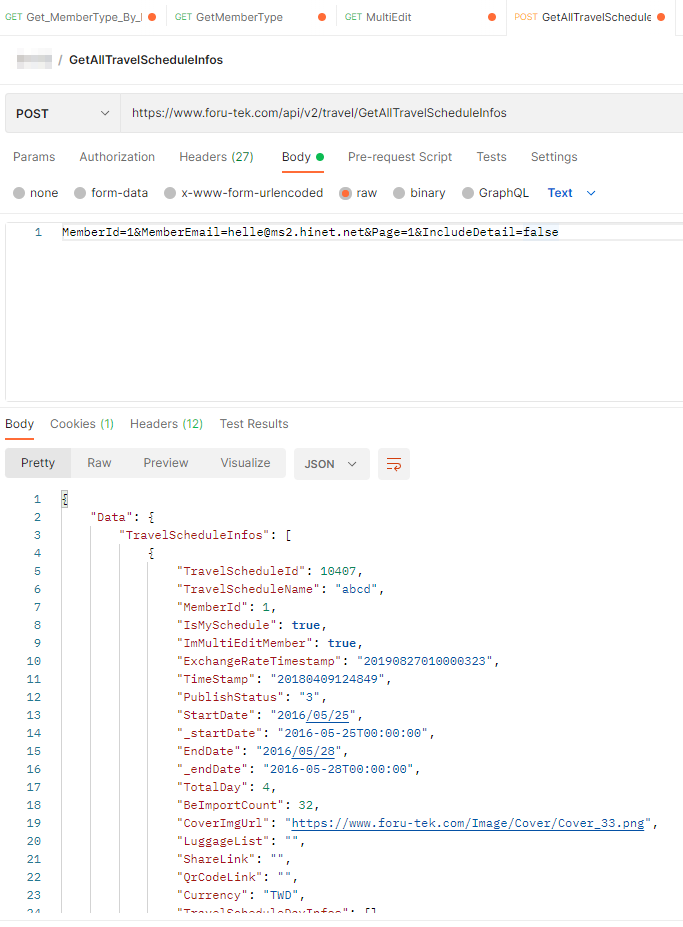
Task: Click the "ExchangeRateTimestamp" value
Action: click(425, 661)
